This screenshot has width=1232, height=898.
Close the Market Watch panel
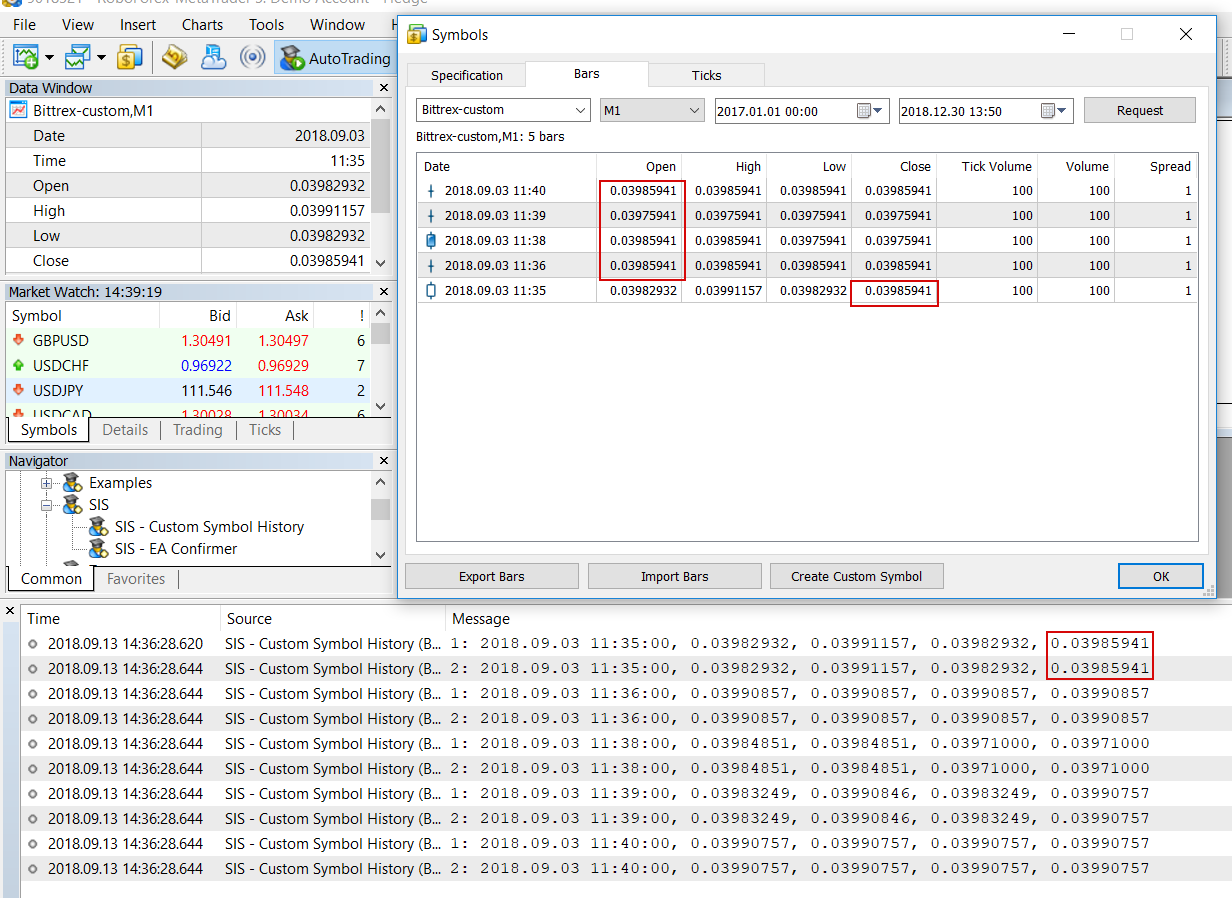coord(383,291)
